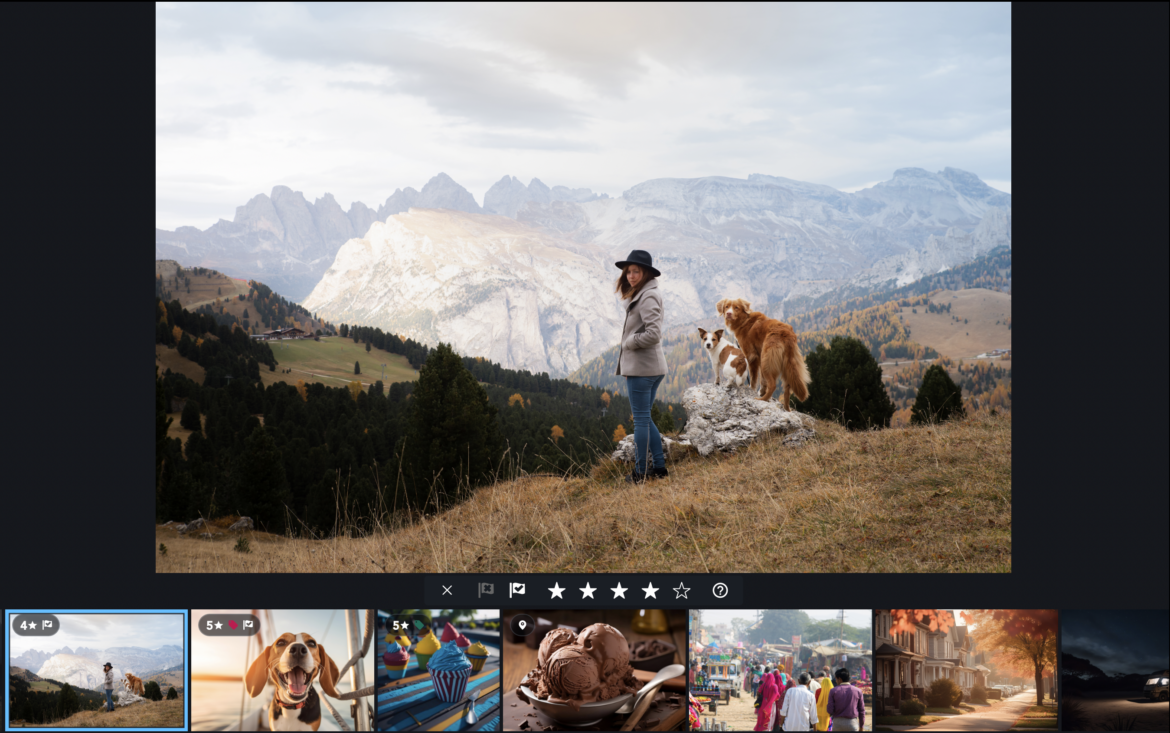The image size is (1170, 733).
Task: Close the rating toolbar with the X icon
Action: 447,591
